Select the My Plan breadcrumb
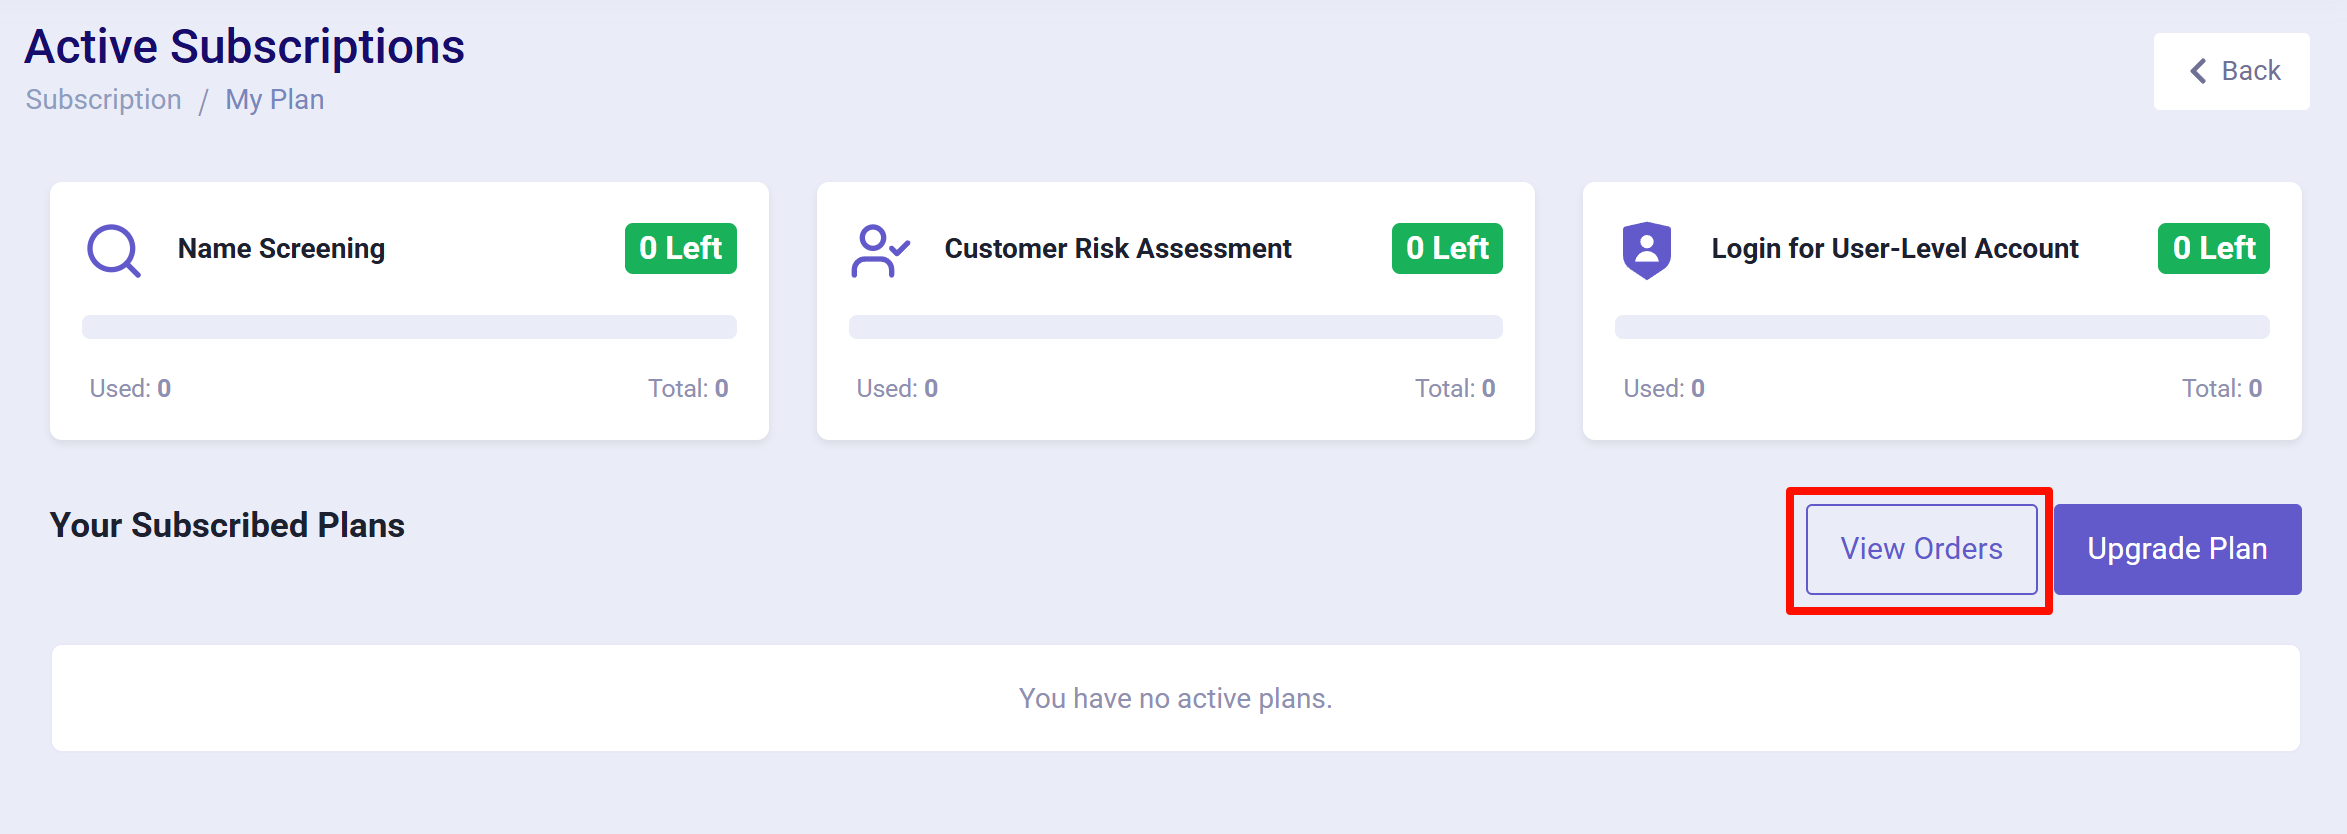The width and height of the screenshot is (2347, 834). 274,100
